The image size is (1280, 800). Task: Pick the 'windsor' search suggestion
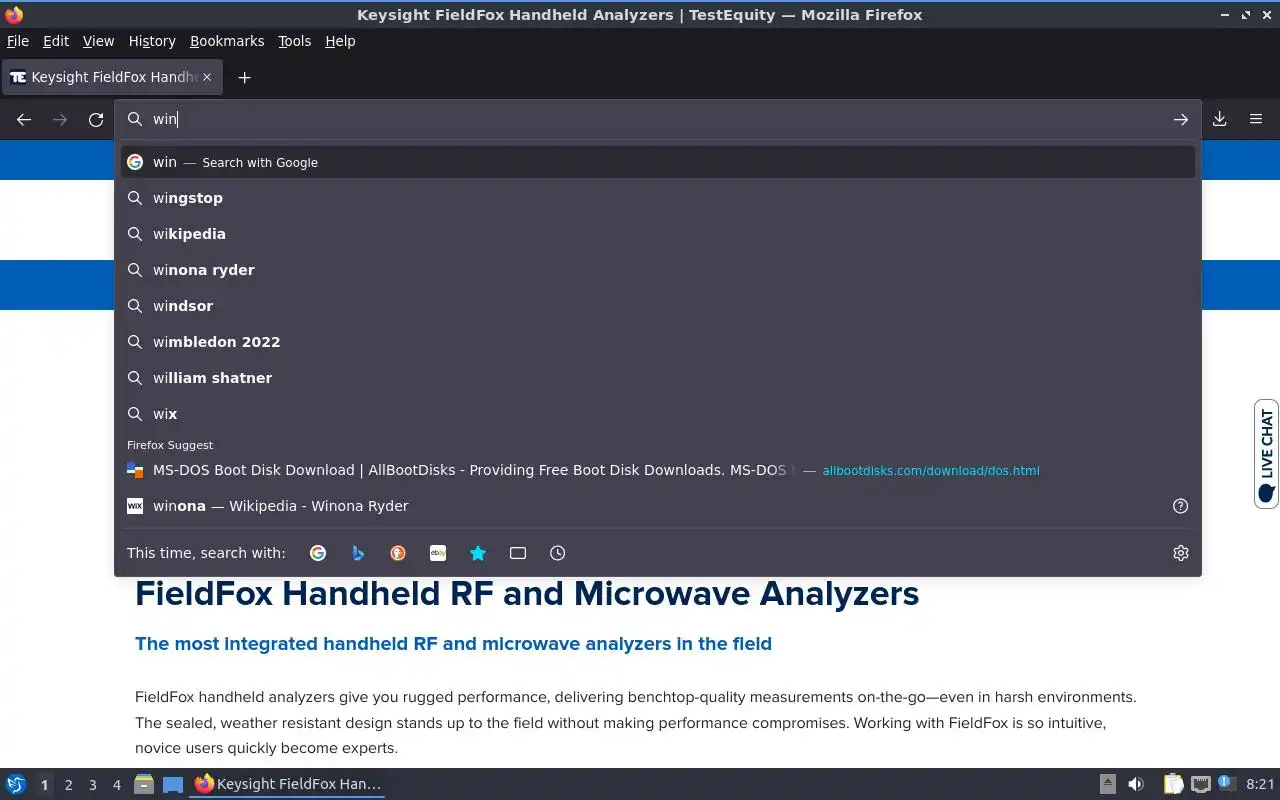658,306
